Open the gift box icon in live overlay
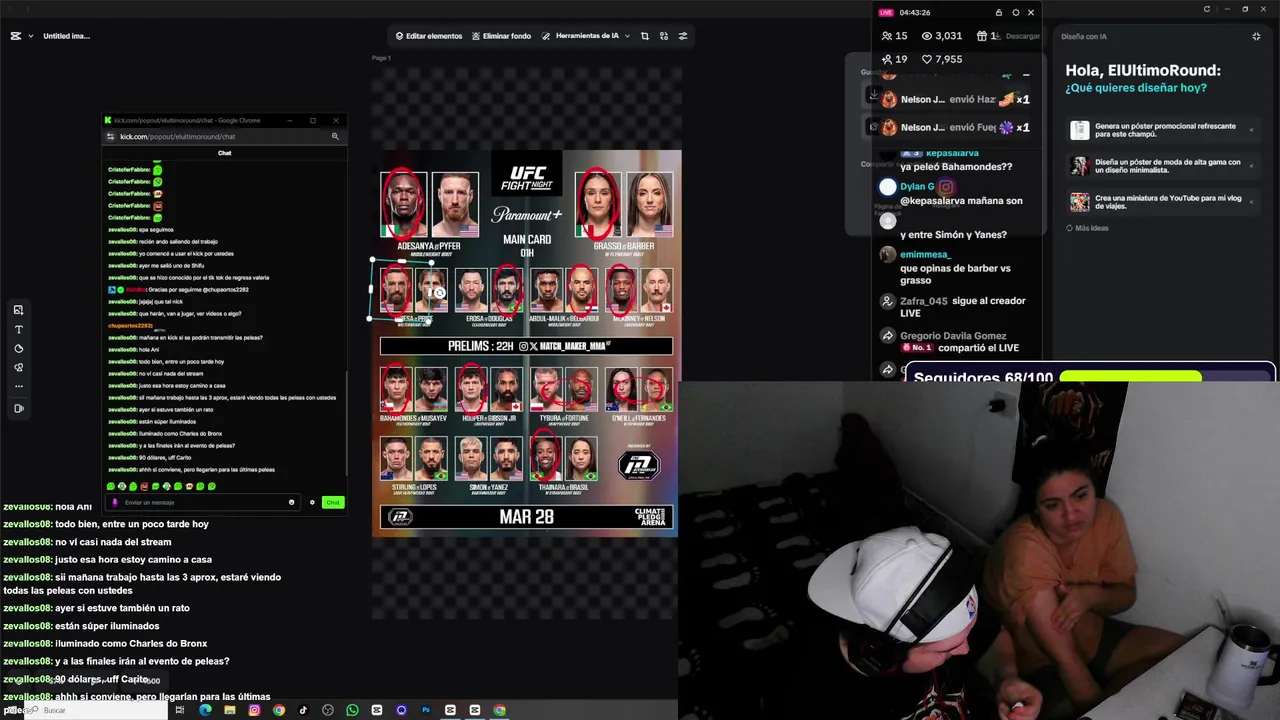Image resolution: width=1280 pixels, height=720 pixels. coord(982,36)
